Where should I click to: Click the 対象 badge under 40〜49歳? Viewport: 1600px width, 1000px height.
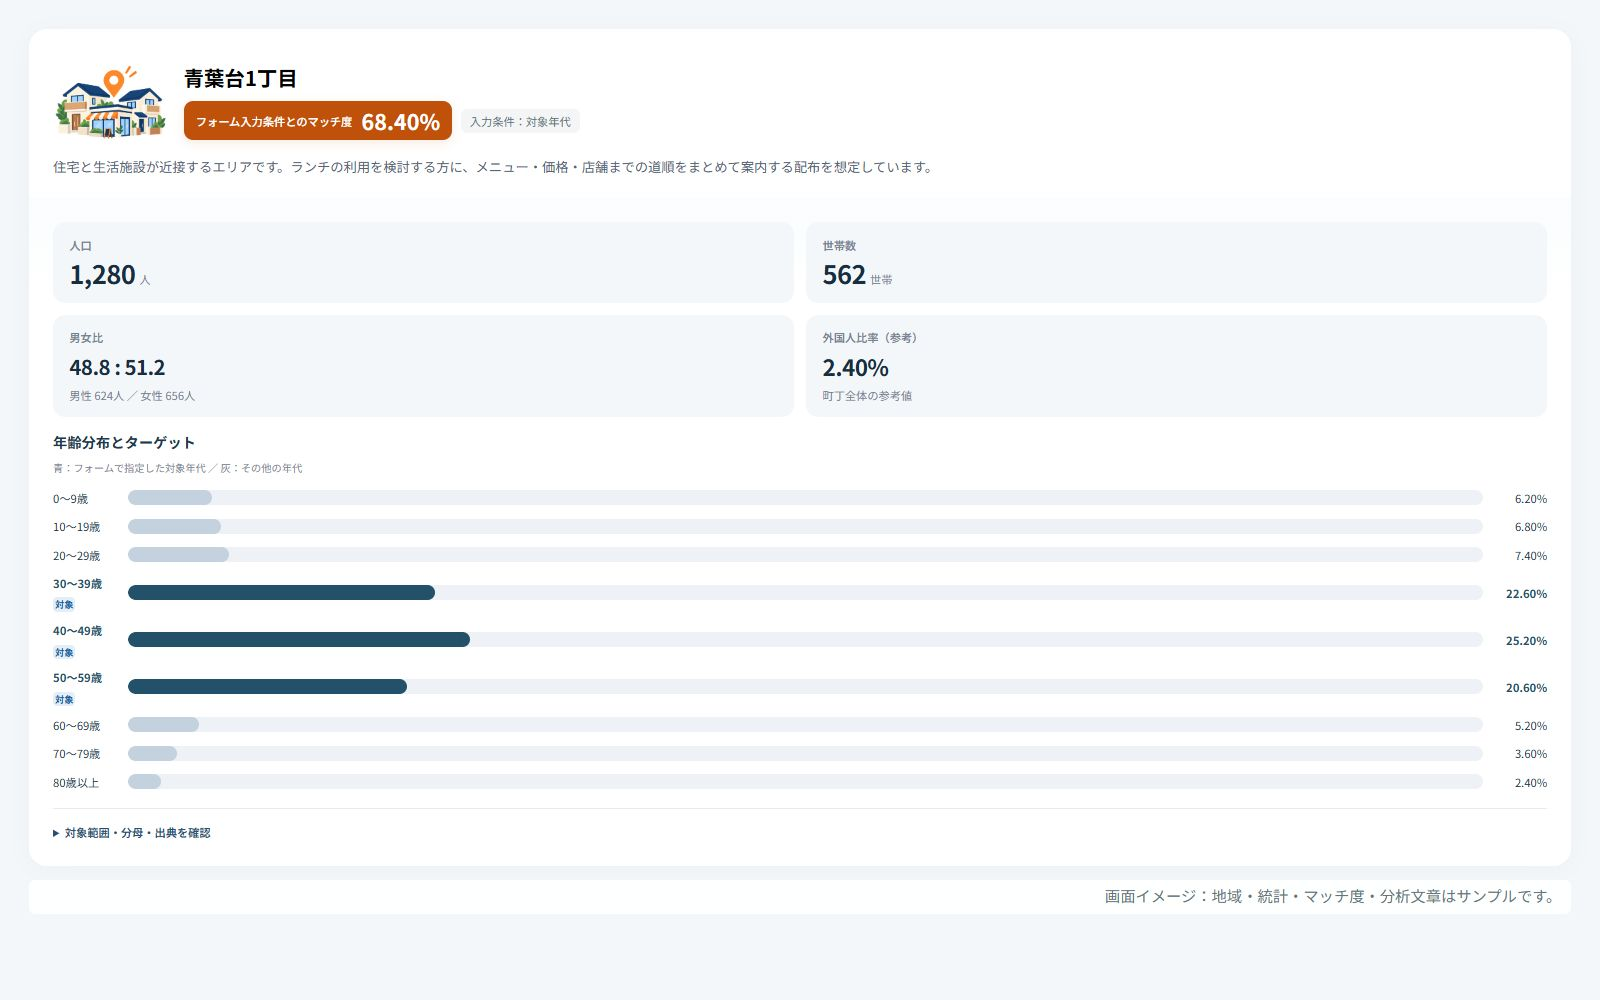[64, 652]
